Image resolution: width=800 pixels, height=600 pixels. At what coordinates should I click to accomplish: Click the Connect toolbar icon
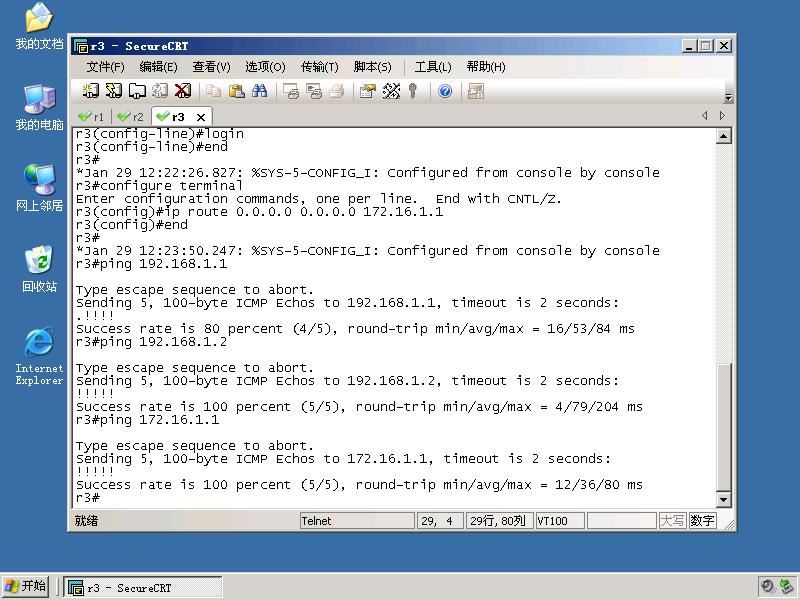(x=91, y=91)
